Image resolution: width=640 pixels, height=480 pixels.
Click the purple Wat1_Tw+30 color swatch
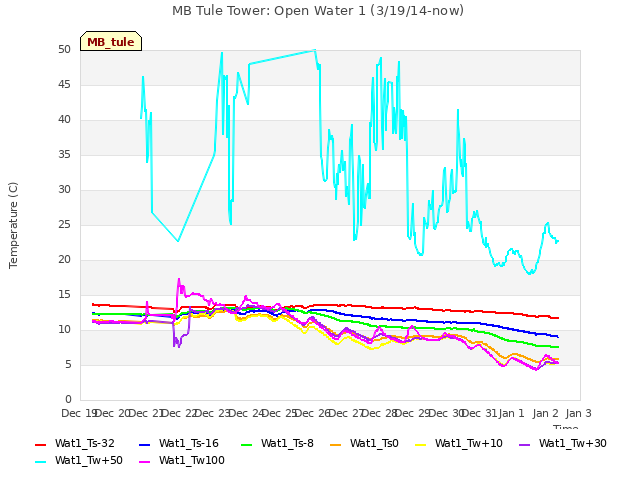pyautogui.click(x=524, y=444)
